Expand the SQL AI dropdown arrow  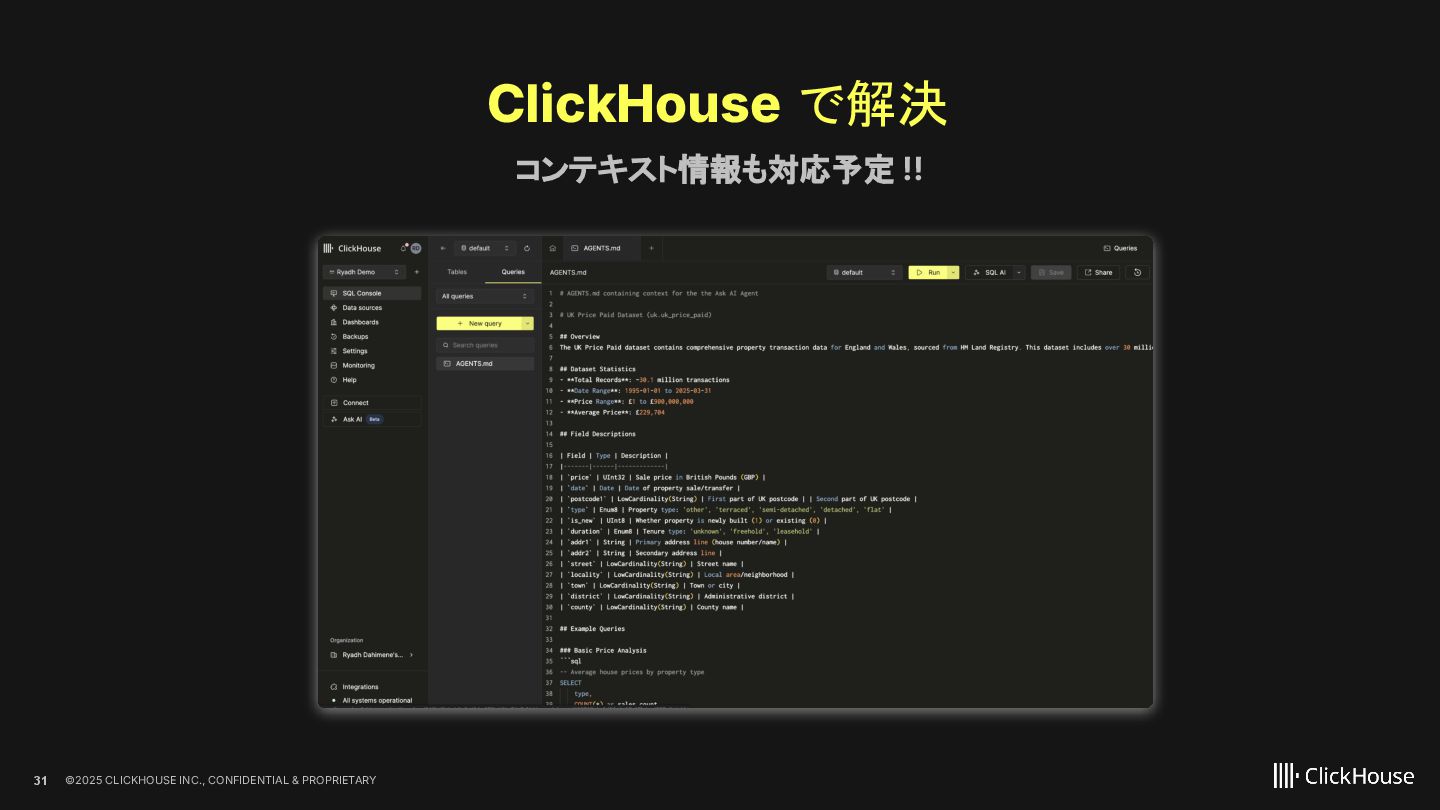[x=1019, y=272]
